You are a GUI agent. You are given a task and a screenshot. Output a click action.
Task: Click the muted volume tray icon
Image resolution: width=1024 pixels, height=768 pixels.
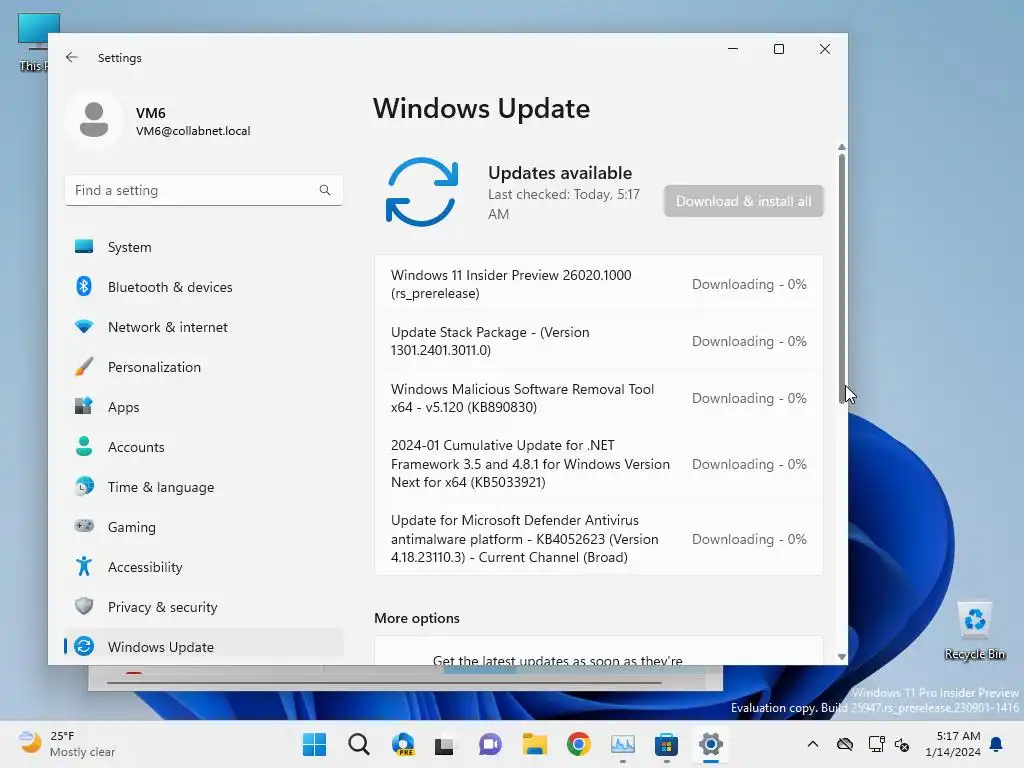[x=902, y=744]
